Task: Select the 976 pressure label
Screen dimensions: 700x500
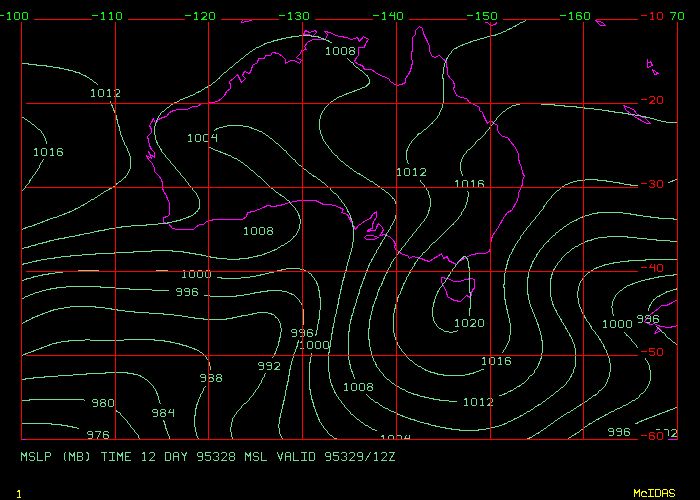Action: (98, 435)
